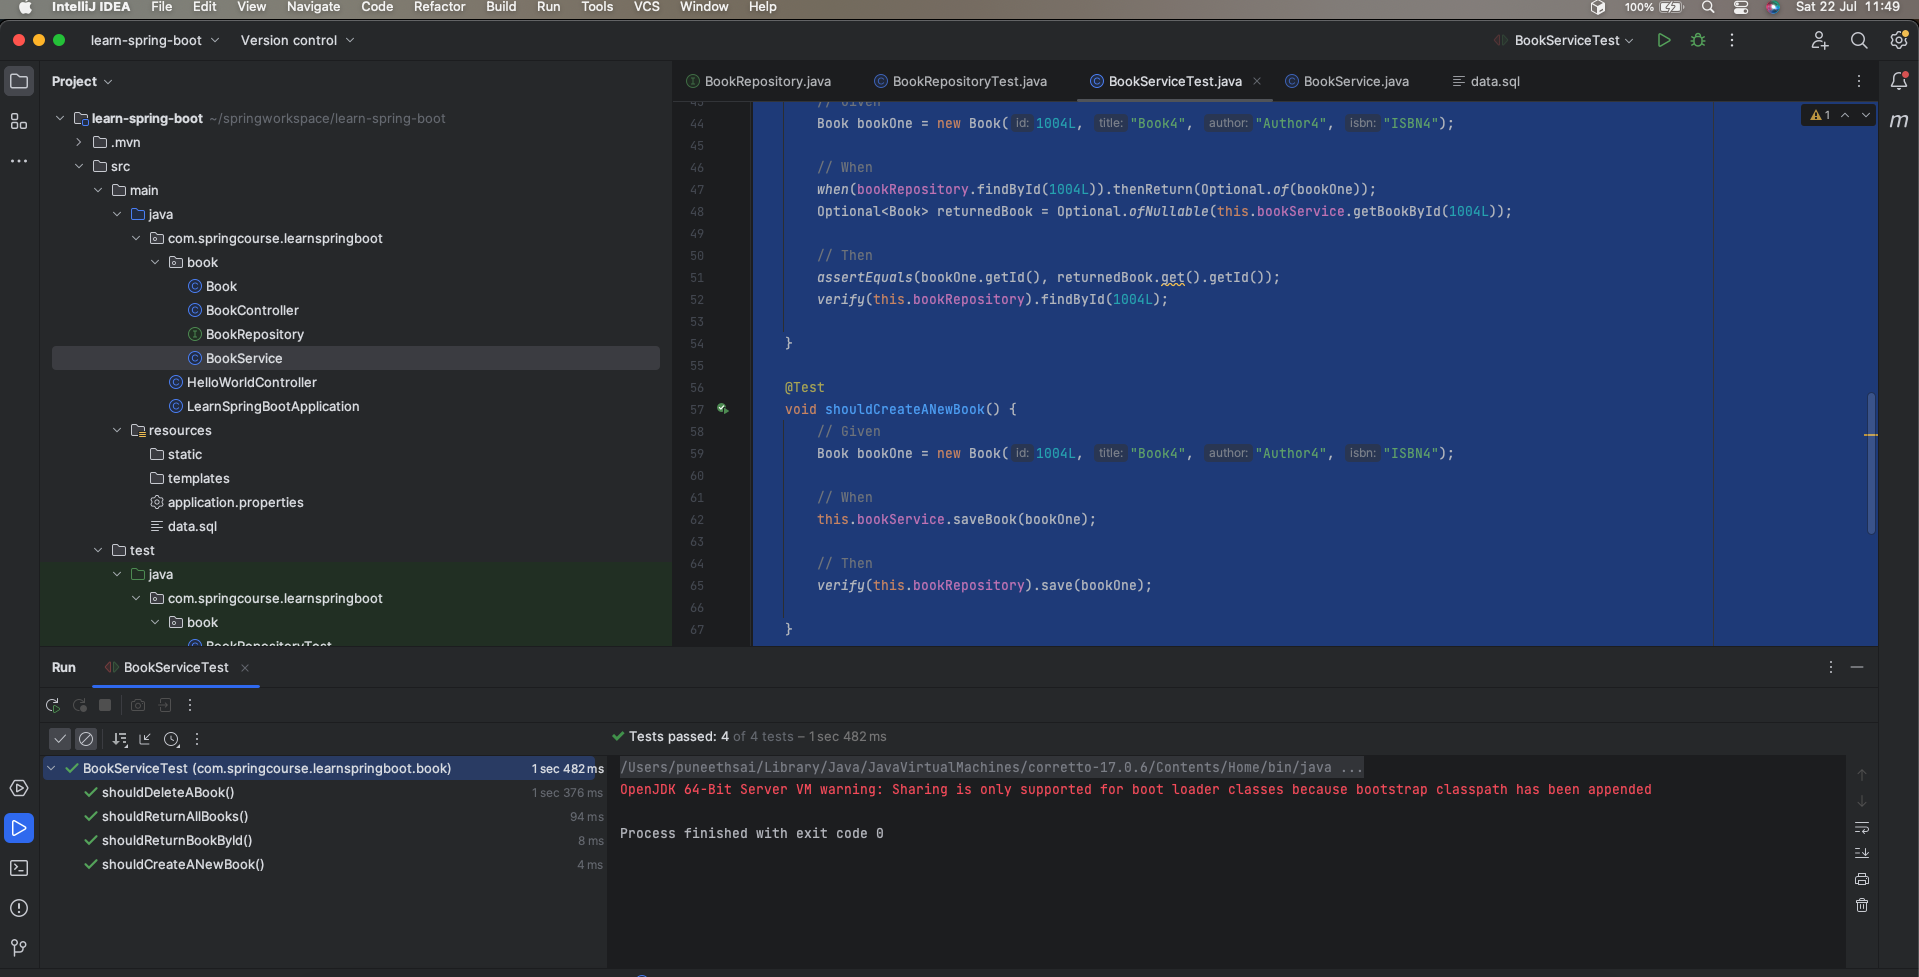Viewport: 1919px width, 977px height.
Task: Open sort options for test results
Action: (x=120, y=739)
